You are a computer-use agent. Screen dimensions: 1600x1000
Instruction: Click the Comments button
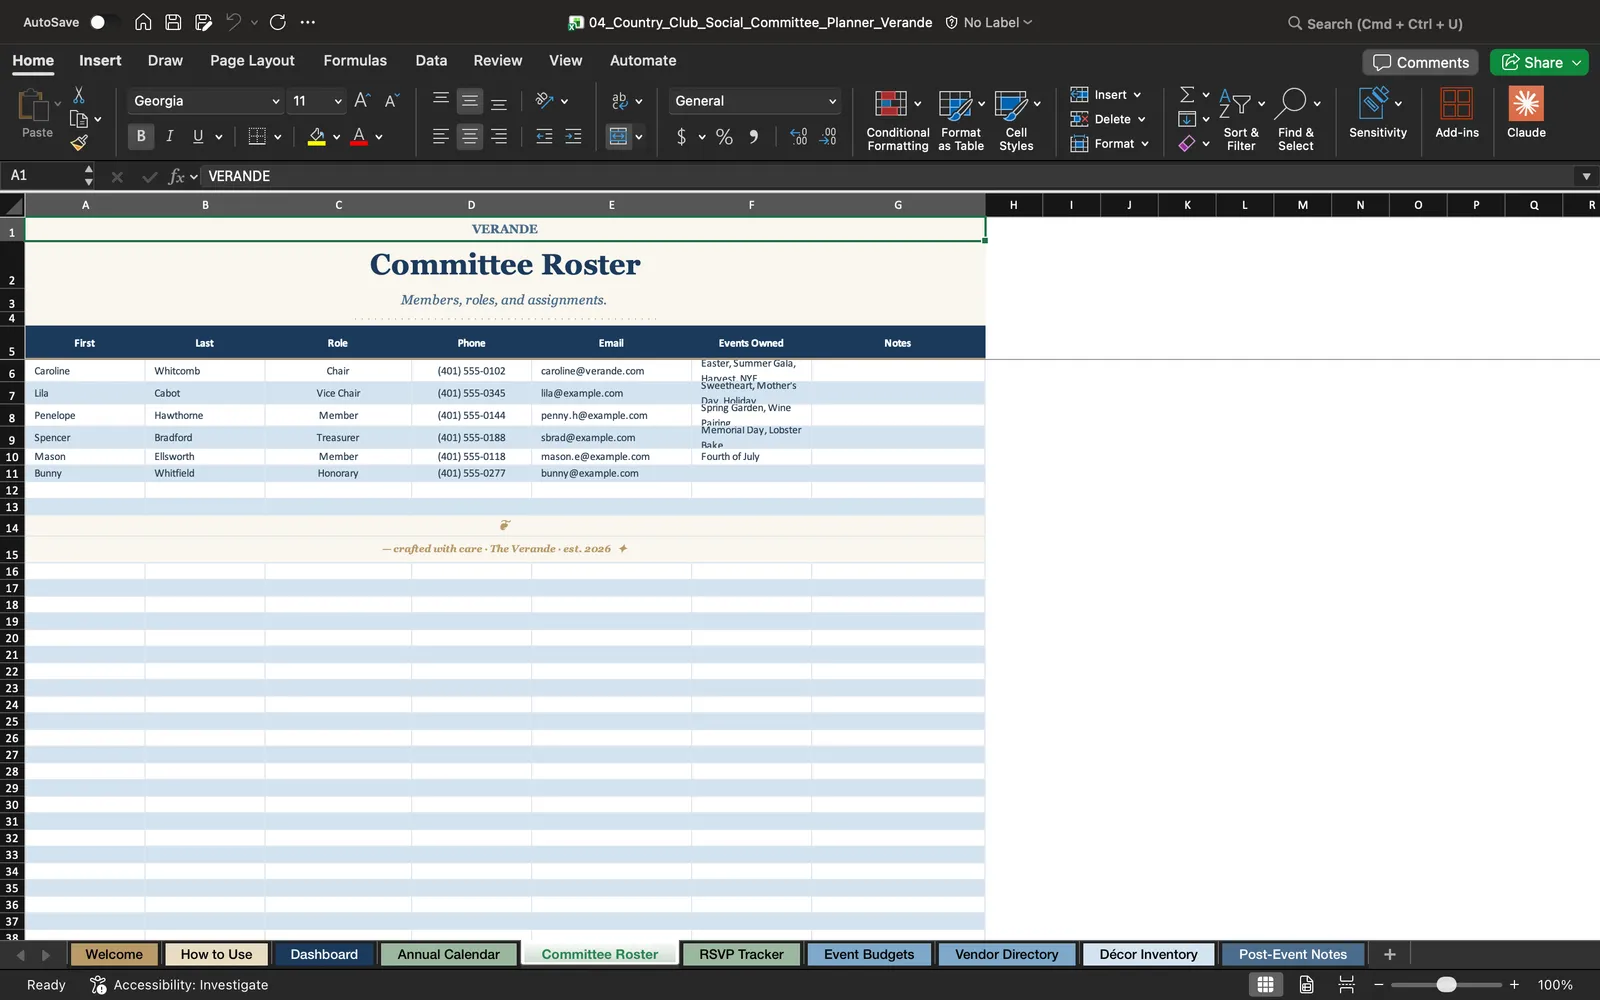[1421, 62]
